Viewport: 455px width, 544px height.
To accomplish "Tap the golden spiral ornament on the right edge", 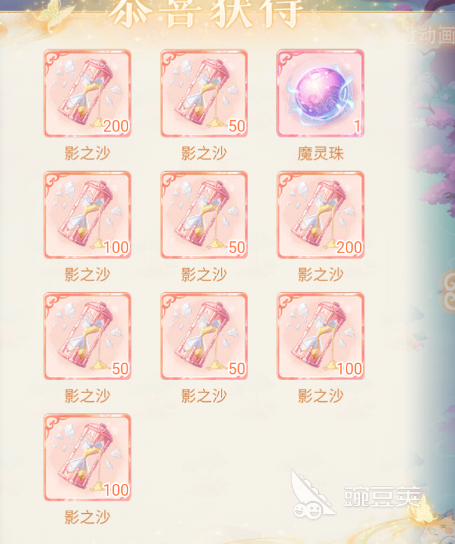I will (448, 289).
